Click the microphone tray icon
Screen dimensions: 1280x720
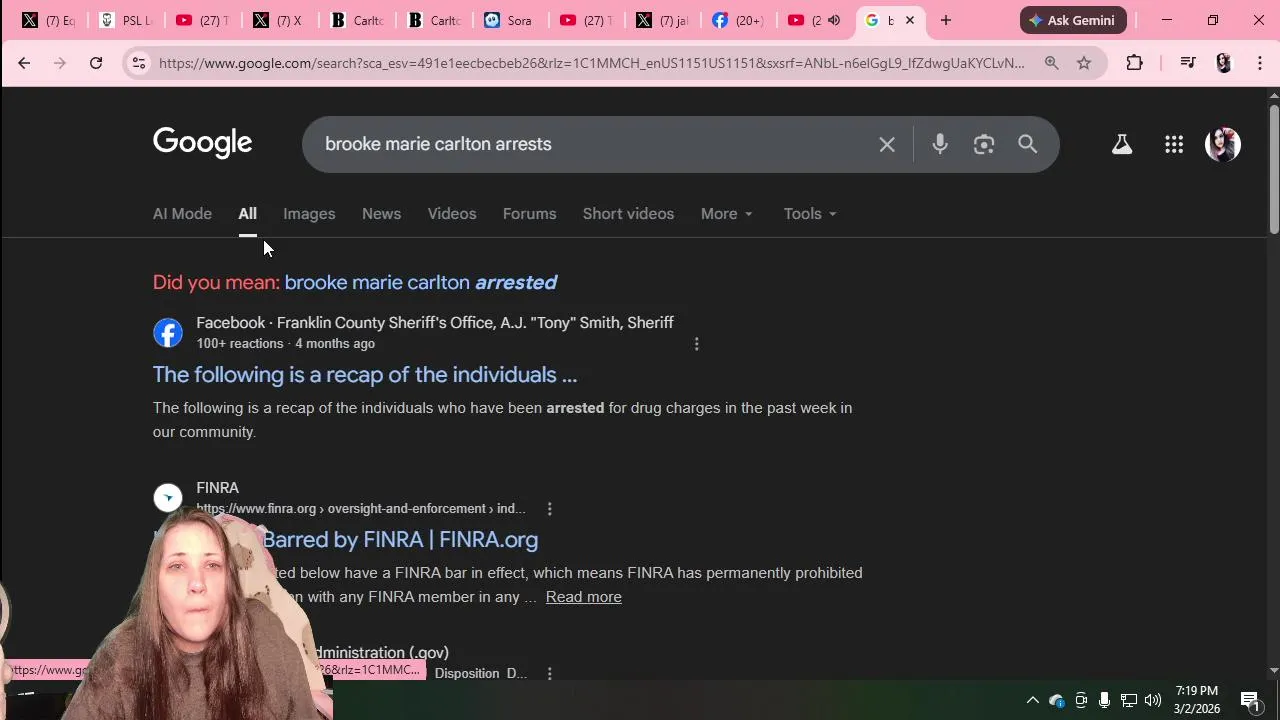tap(1104, 700)
